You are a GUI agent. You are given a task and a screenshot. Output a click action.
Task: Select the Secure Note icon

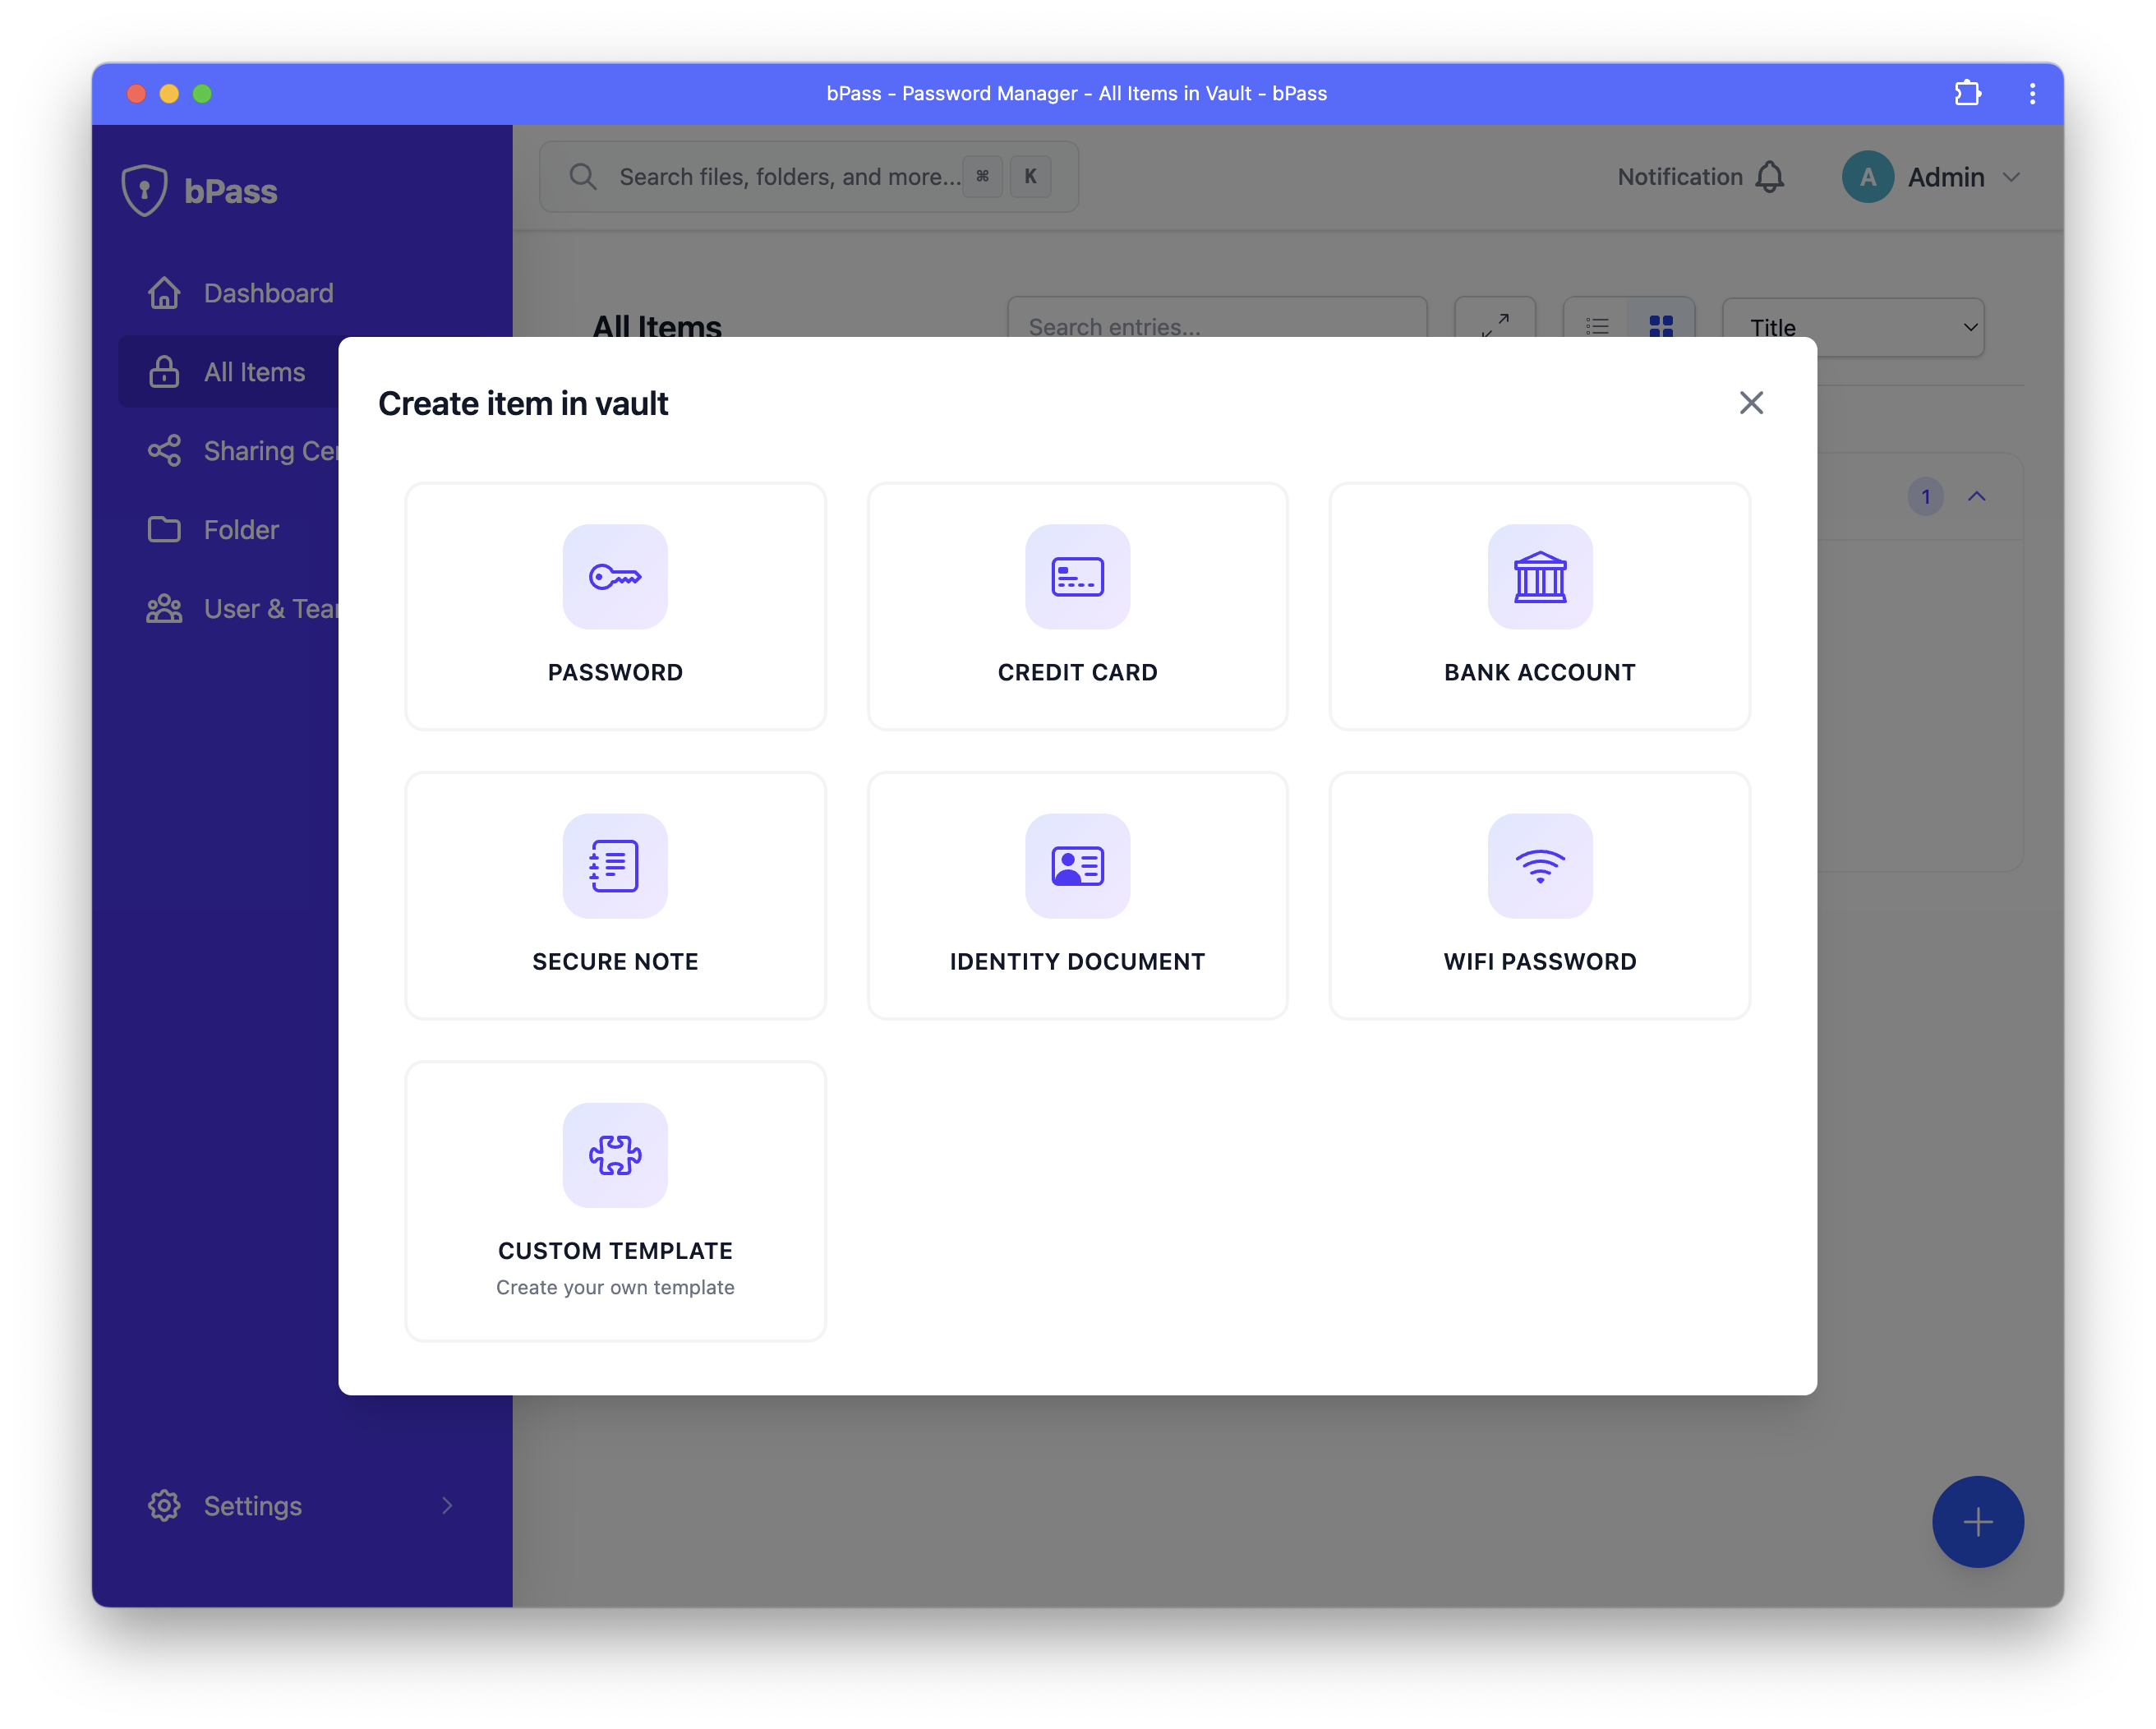pos(615,866)
